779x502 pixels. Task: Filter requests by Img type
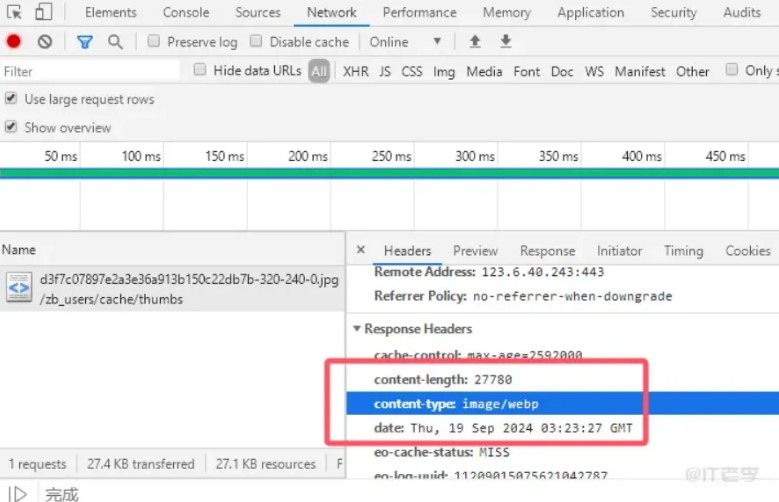click(x=444, y=71)
